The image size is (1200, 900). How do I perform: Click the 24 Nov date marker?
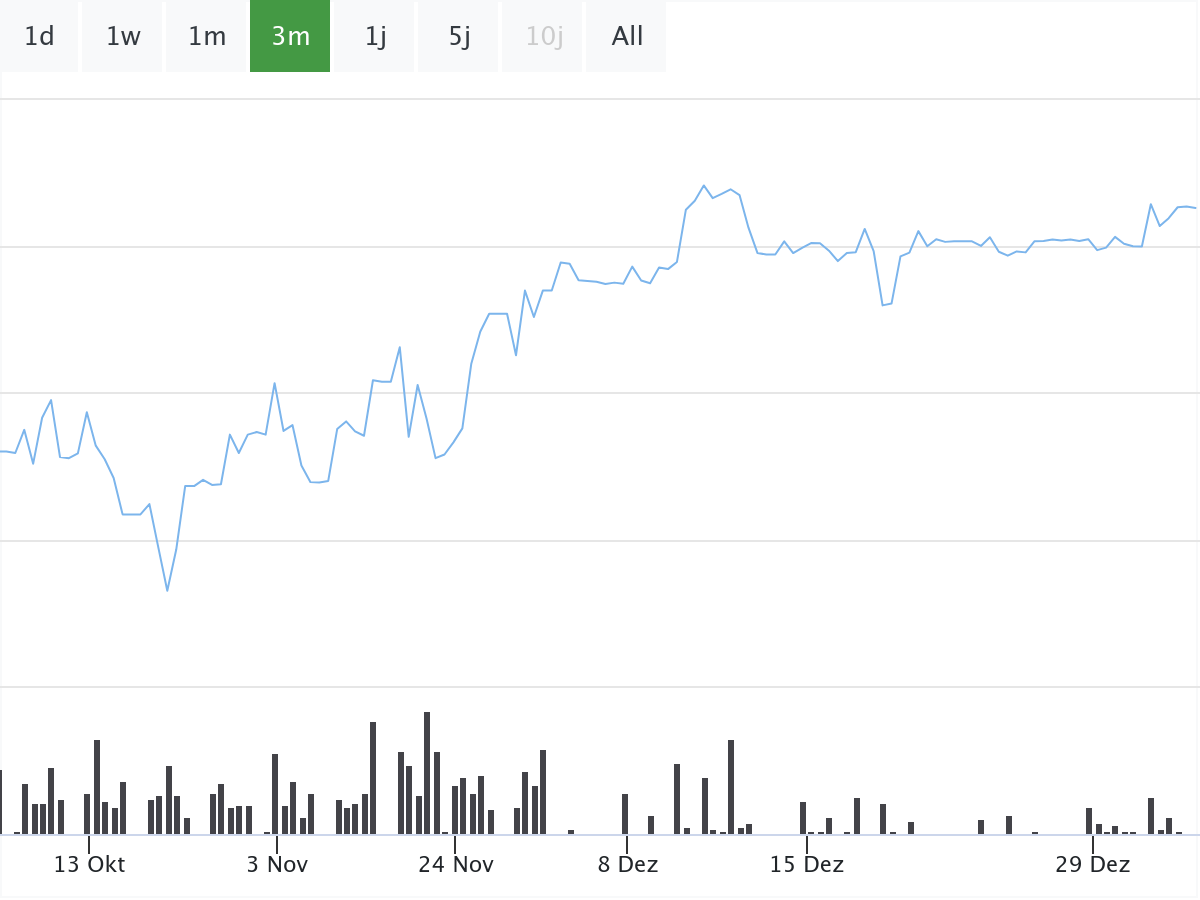[x=455, y=864]
